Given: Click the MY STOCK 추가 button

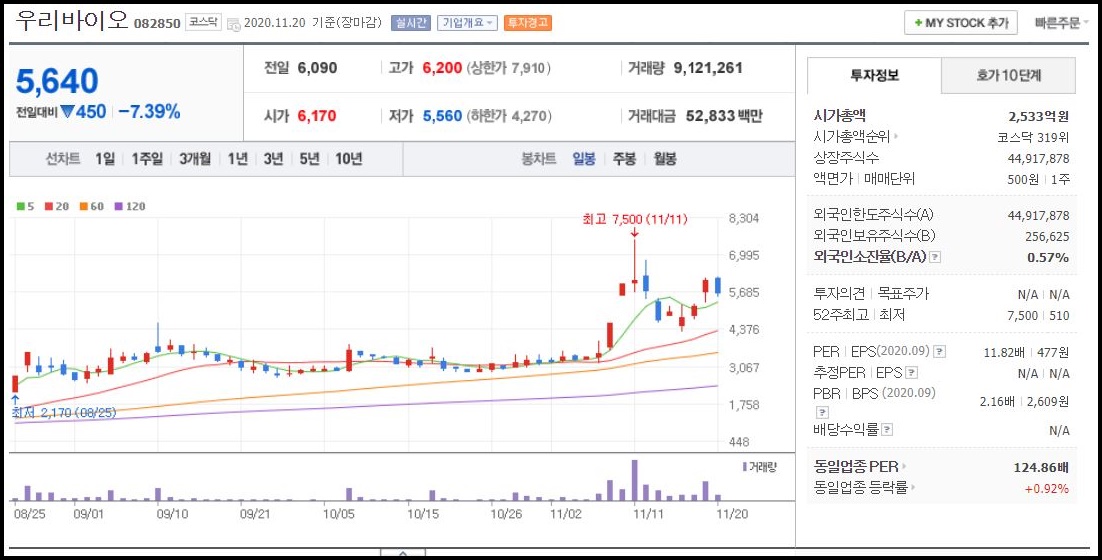Looking at the screenshot, I should coord(961,23).
